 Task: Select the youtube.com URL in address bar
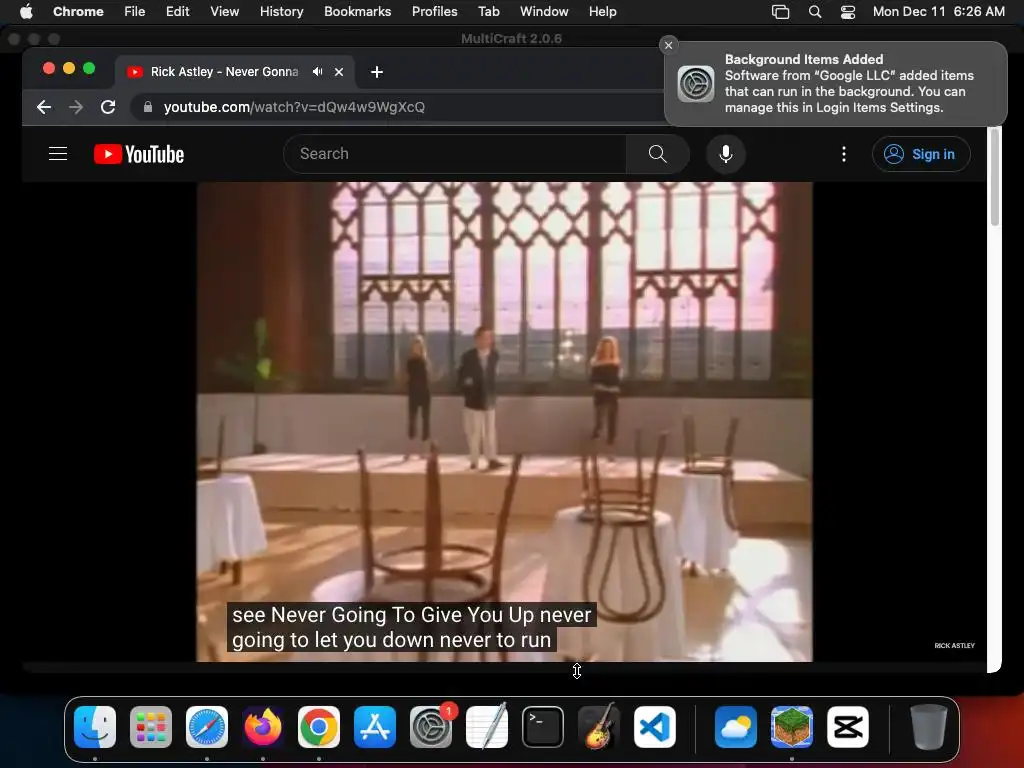[x=294, y=107]
